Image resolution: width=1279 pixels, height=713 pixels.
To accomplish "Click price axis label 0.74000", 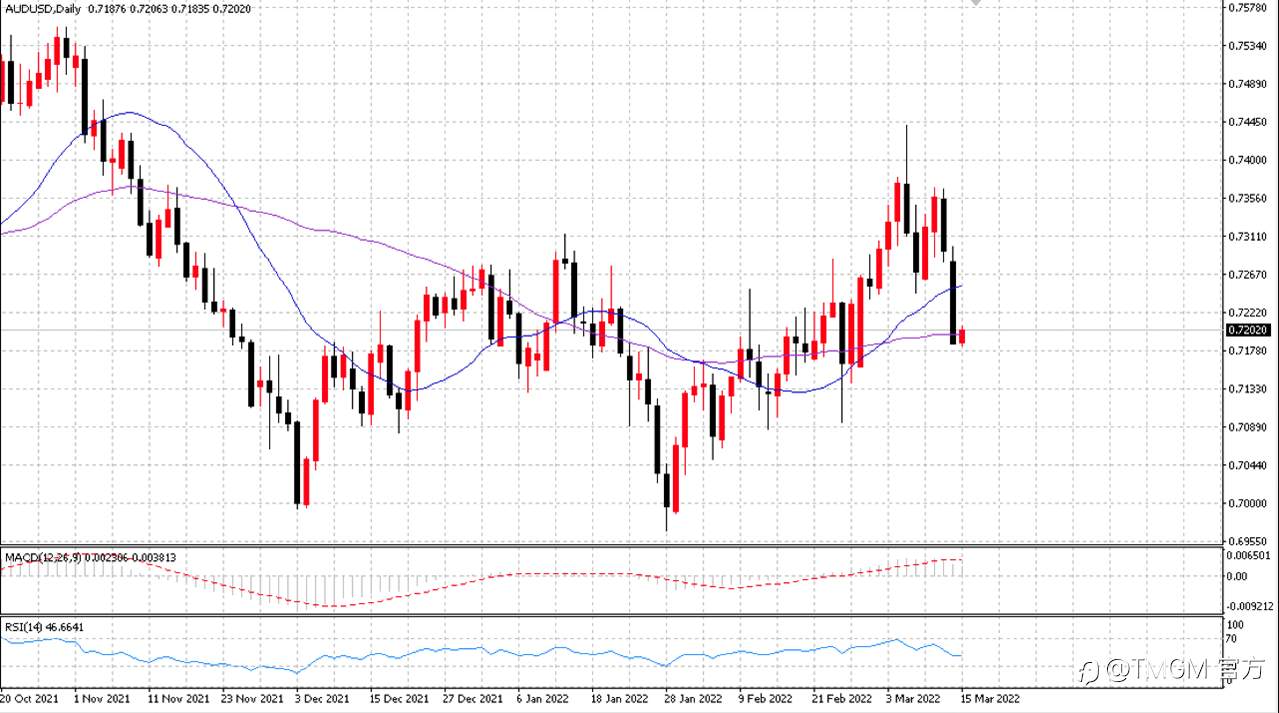I will pyautogui.click(x=1247, y=160).
